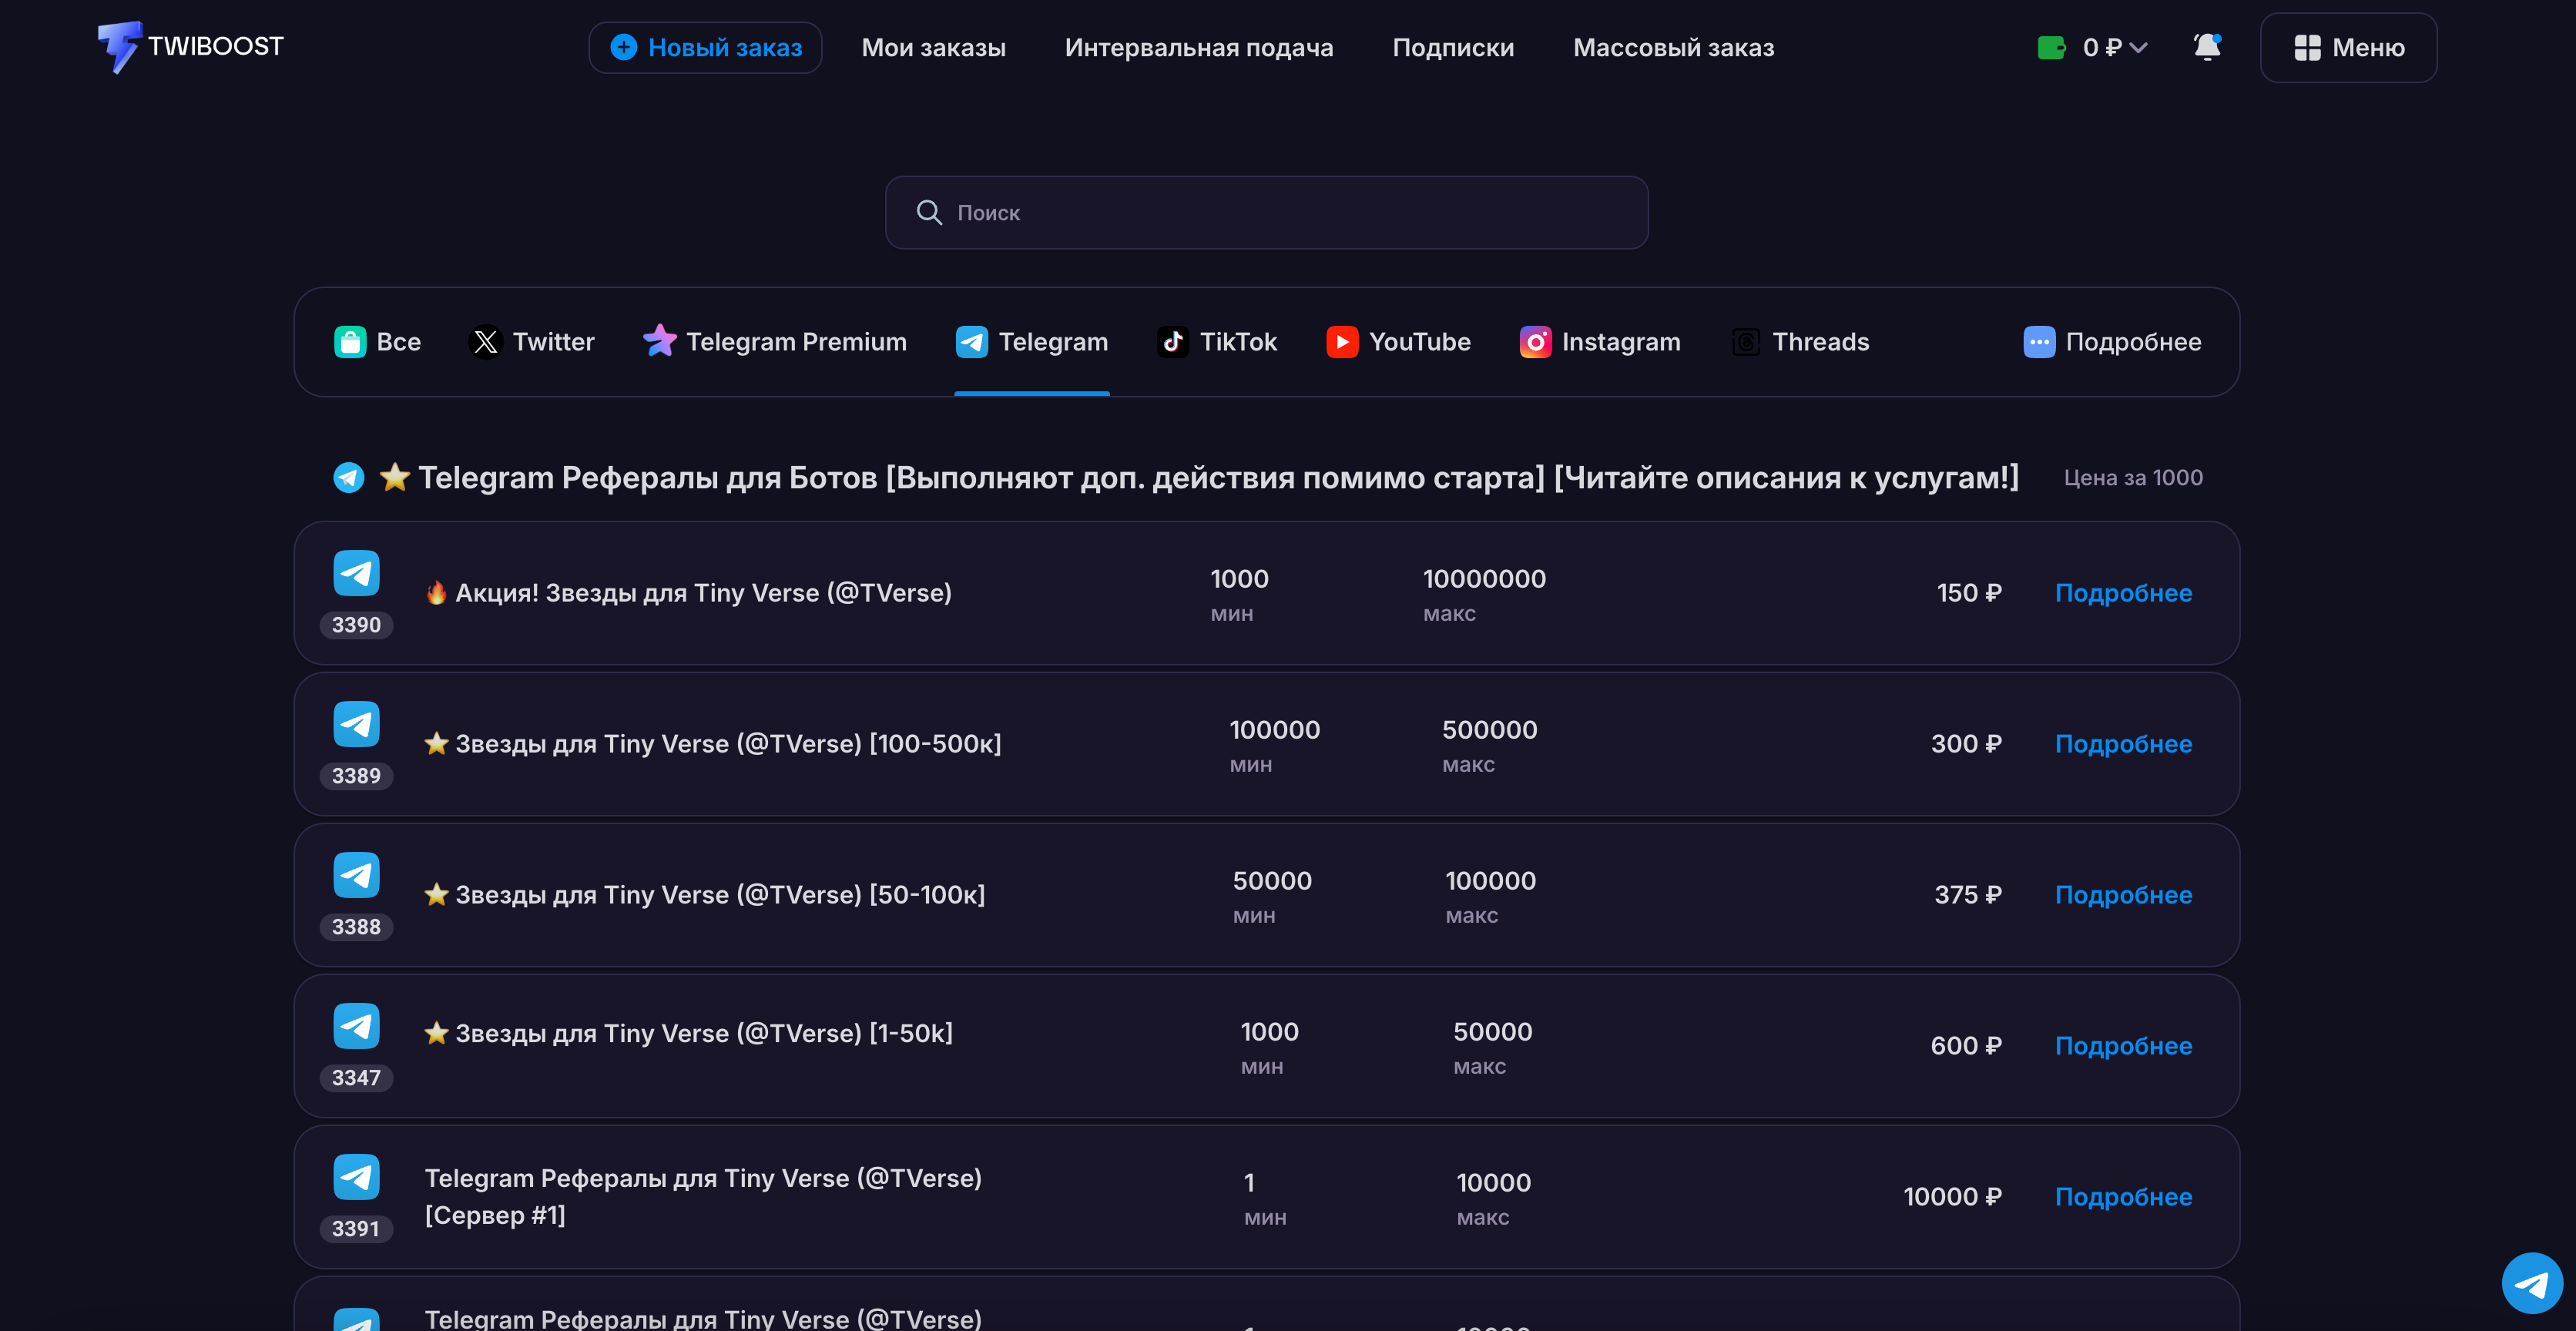Click the paper plane icon of Telegram tab
Screen dimensions: 2576x1331
[972, 342]
